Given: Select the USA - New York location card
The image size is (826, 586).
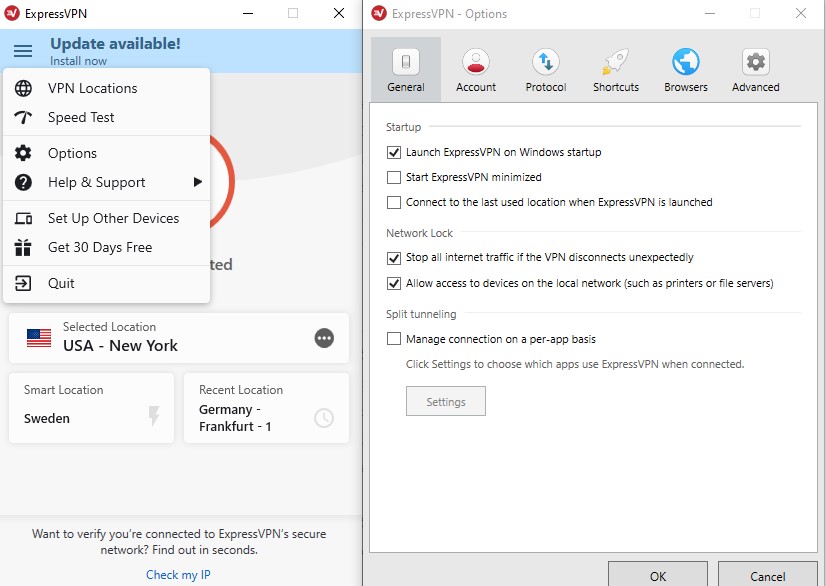Looking at the screenshot, I should click(179, 338).
